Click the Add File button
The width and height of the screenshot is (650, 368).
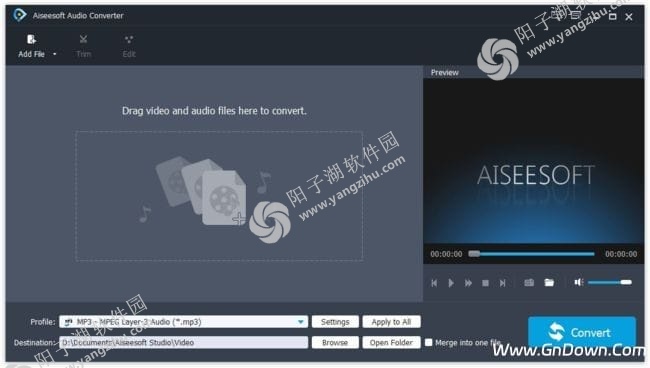[32, 46]
